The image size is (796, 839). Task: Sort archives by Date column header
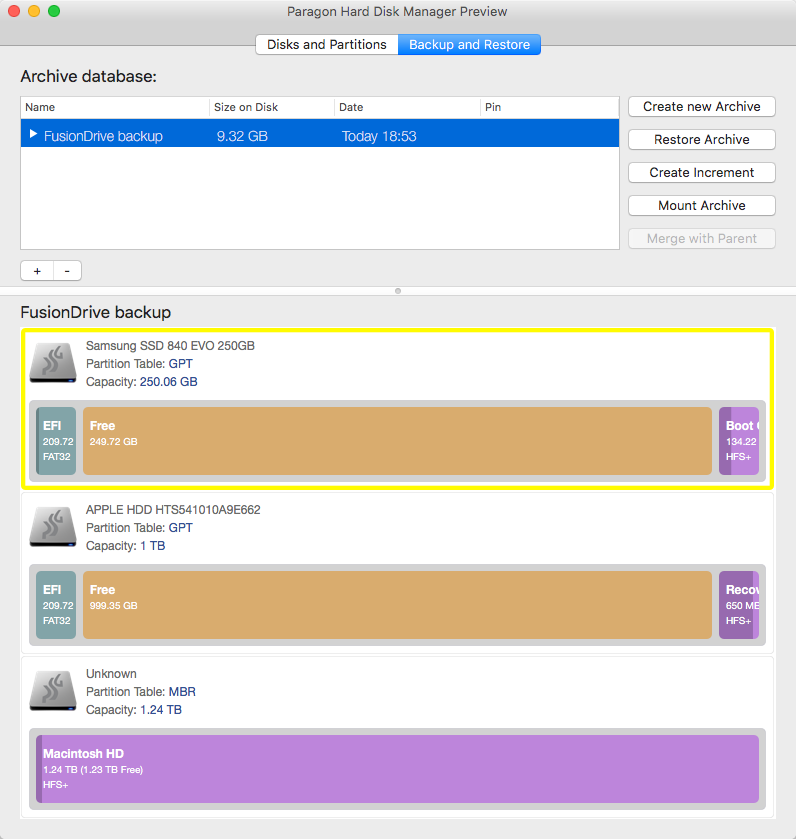[x=407, y=108]
